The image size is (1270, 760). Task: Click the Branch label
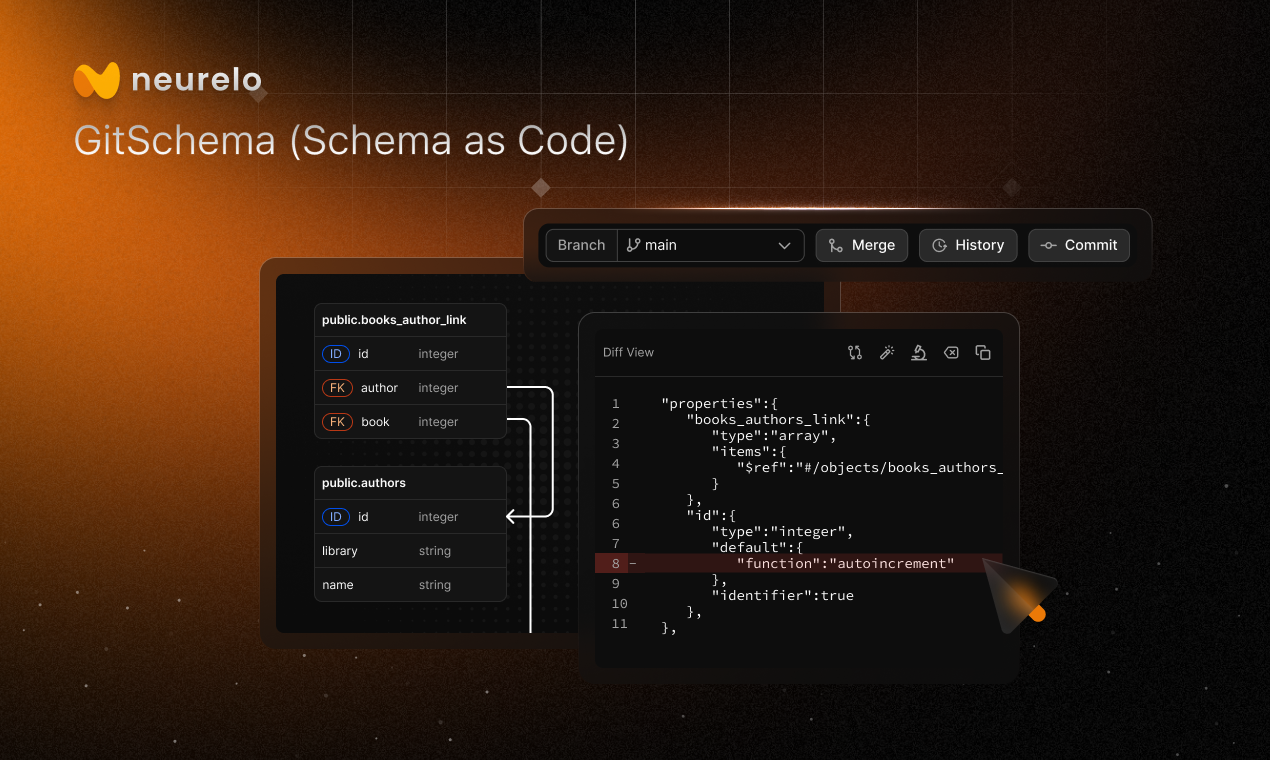coord(581,245)
